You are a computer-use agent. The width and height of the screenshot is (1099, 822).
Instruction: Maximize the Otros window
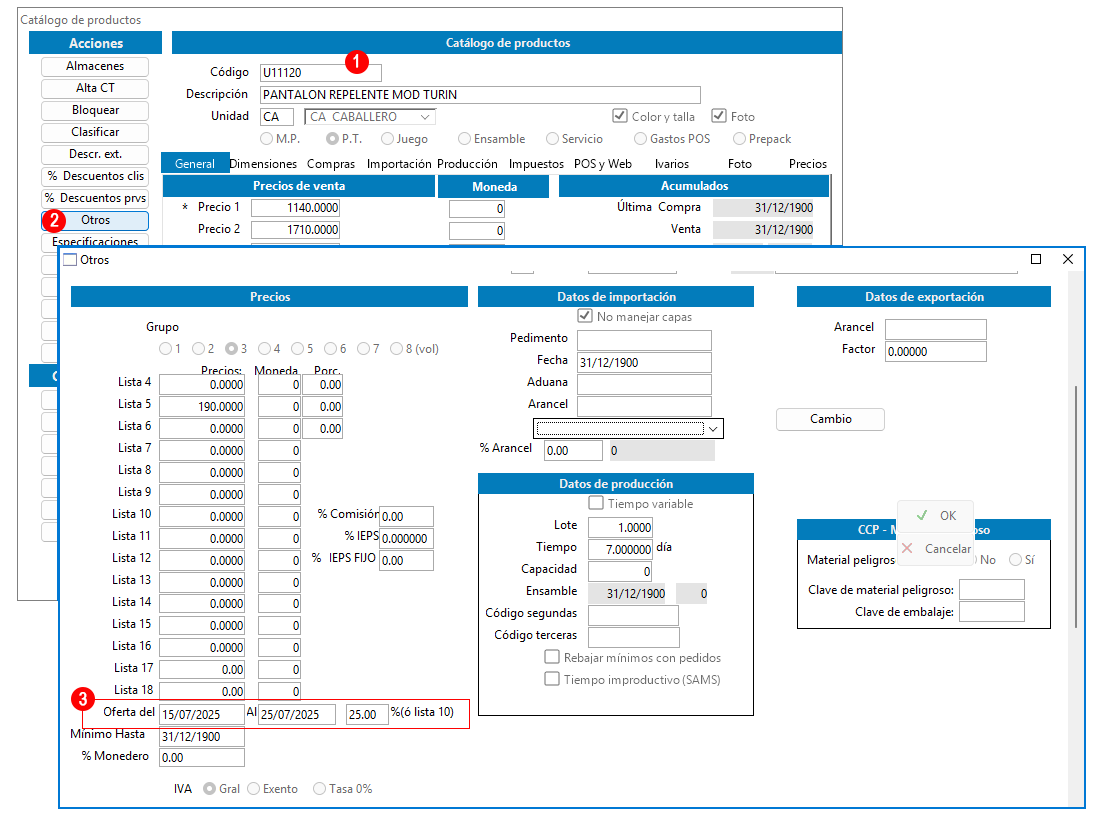click(1036, 259)
